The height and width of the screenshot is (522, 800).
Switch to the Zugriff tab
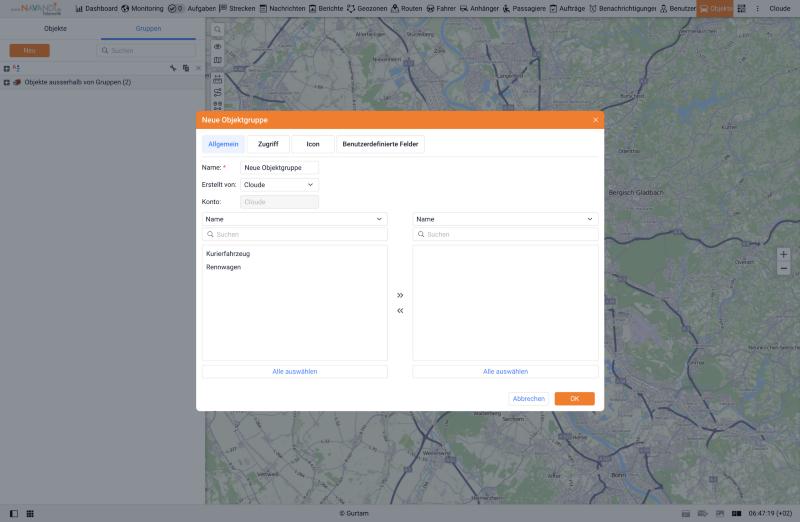[268, 144]
